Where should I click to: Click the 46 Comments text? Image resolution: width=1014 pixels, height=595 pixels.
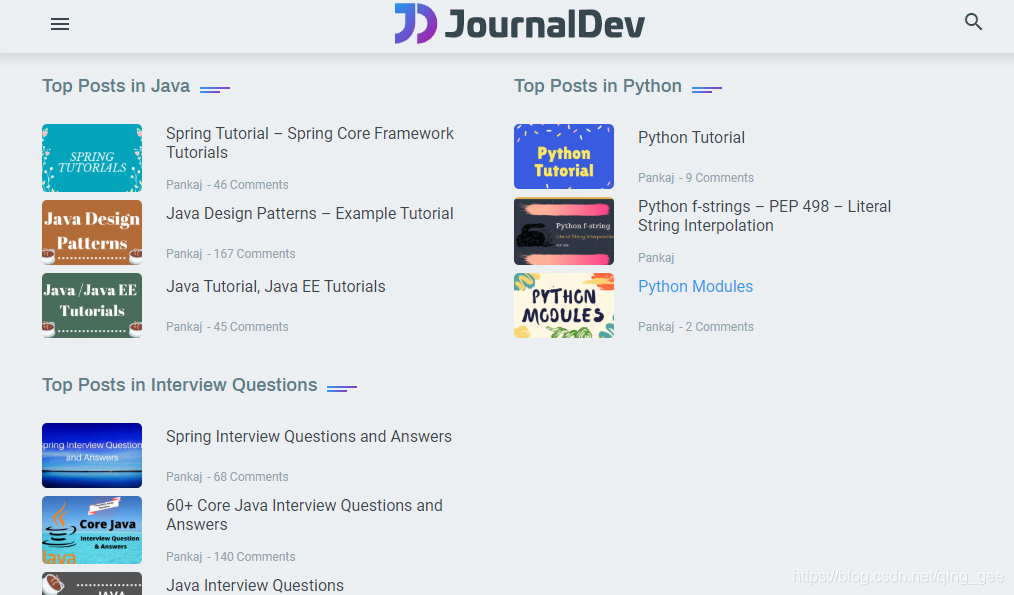pos(251,185)
